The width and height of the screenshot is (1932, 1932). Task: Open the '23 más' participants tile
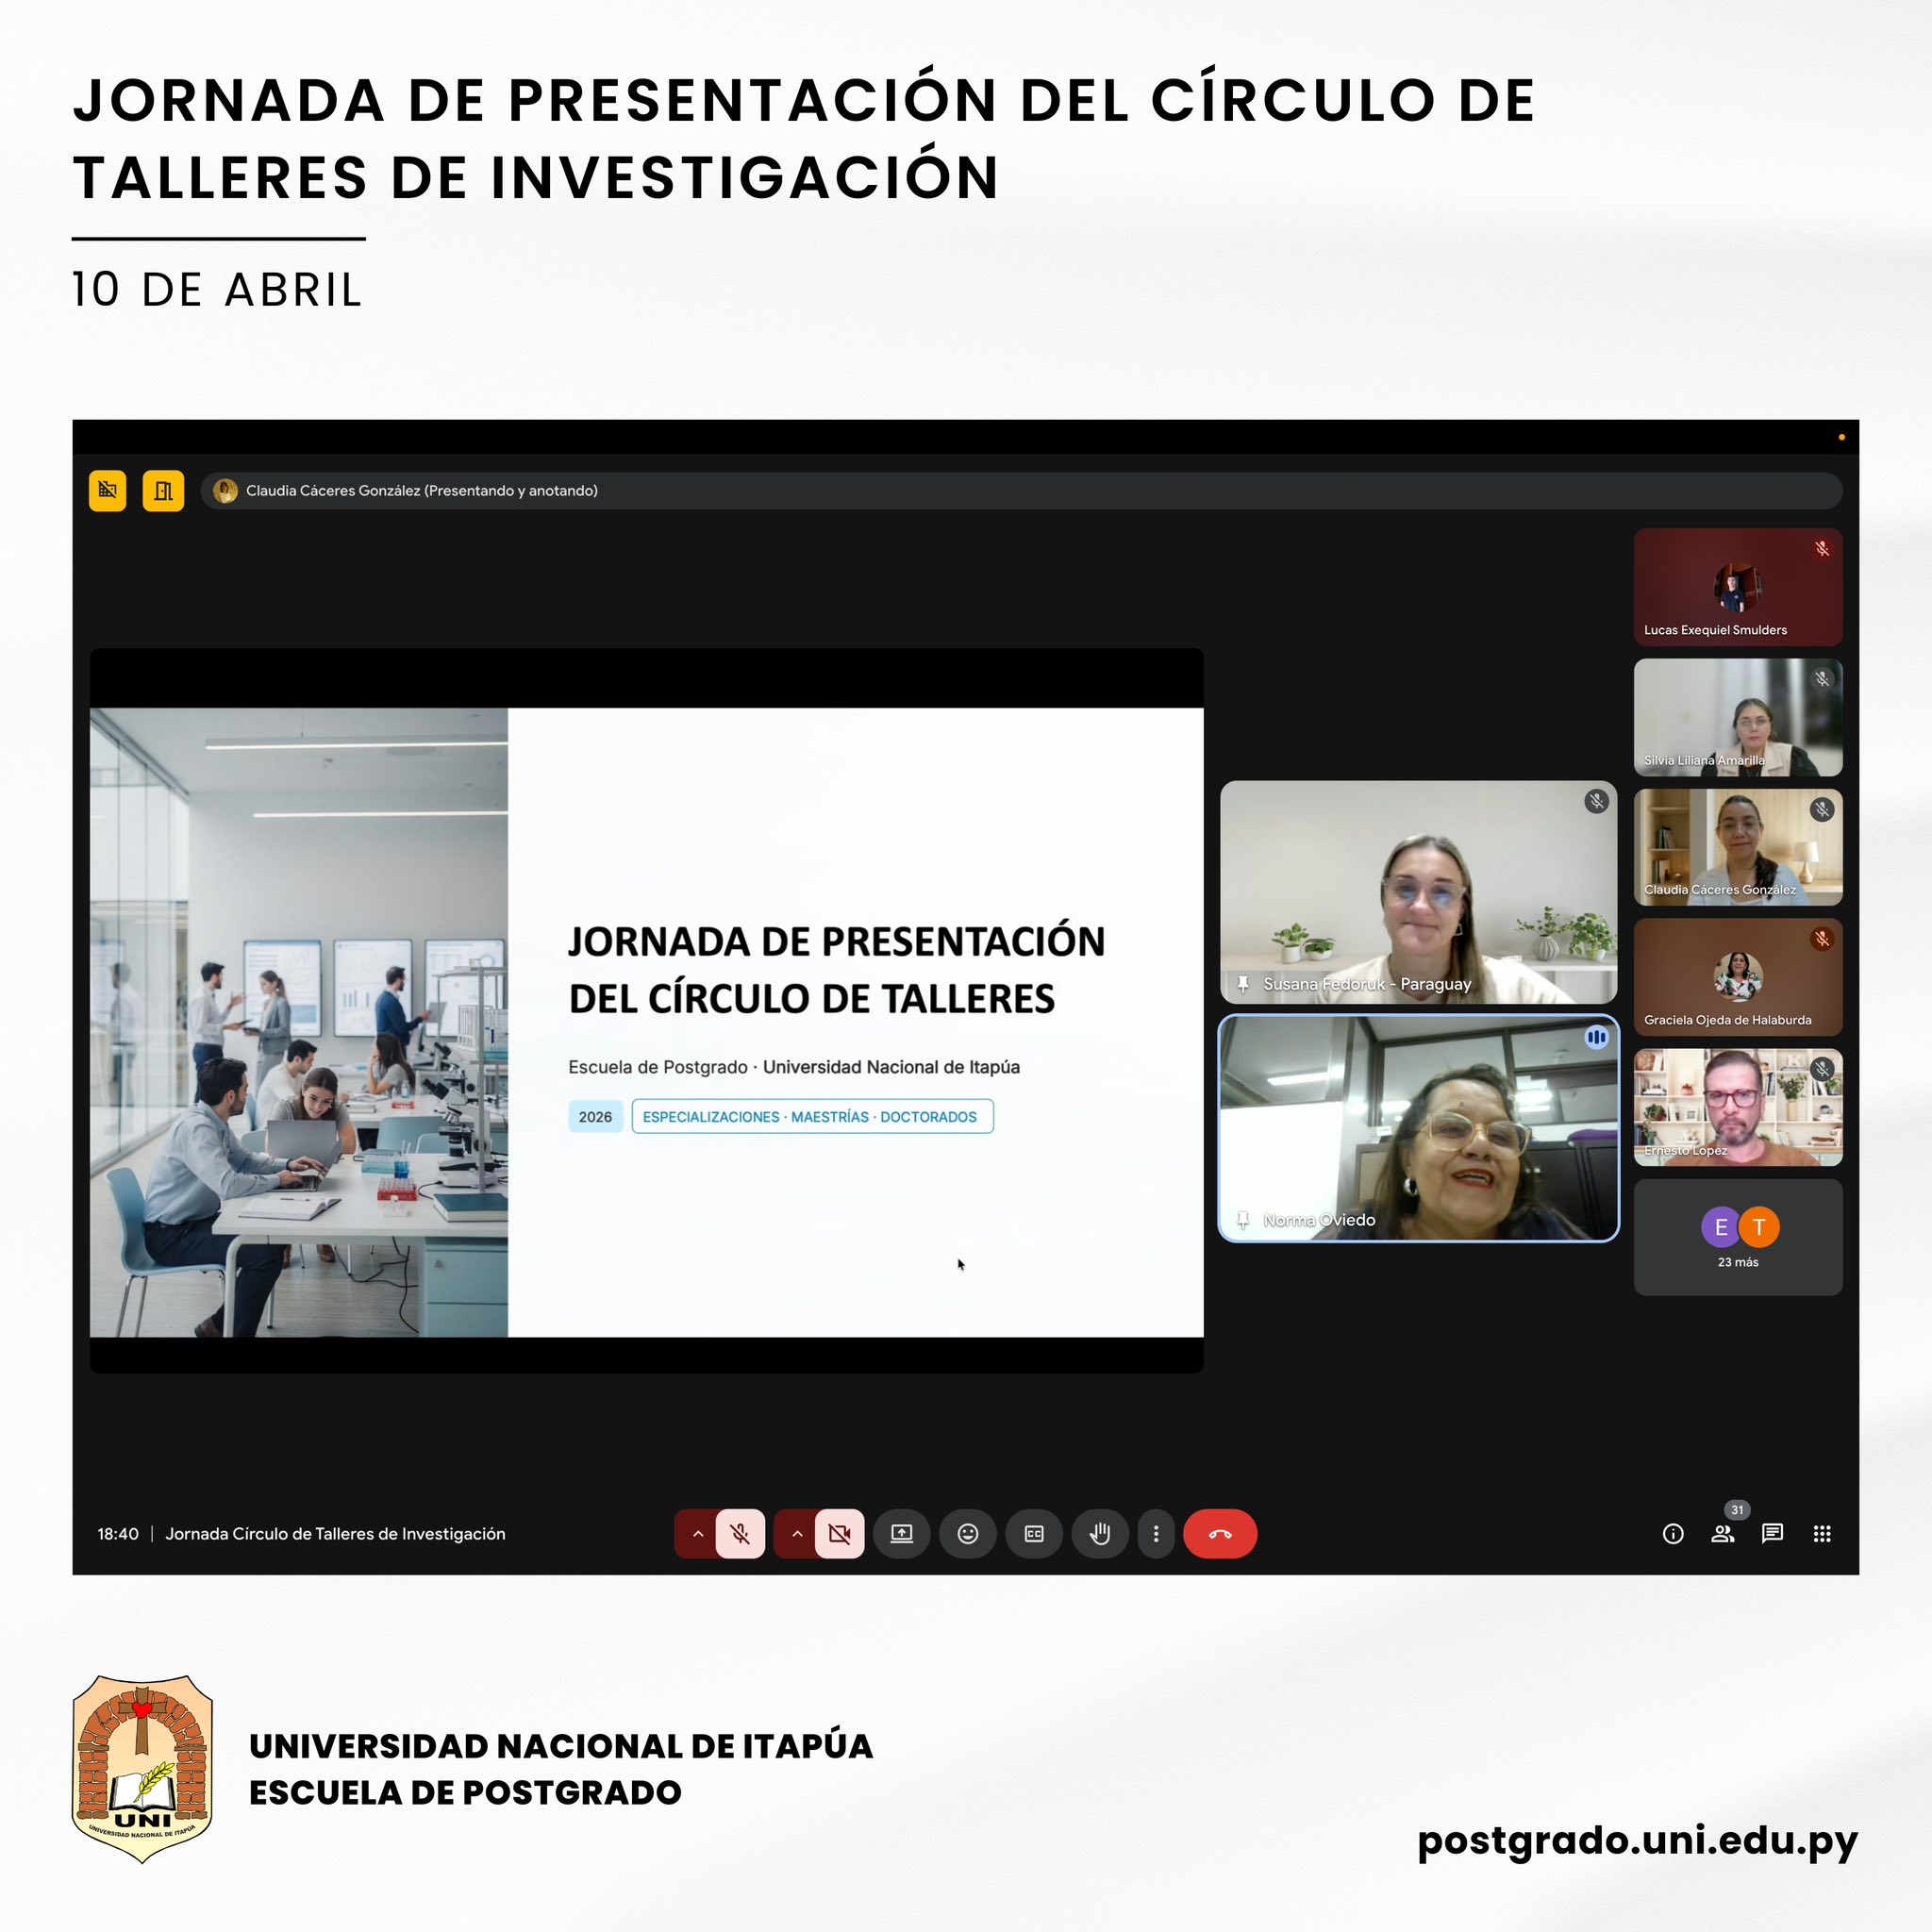pyautogui.click(x=1737, y=1237)
